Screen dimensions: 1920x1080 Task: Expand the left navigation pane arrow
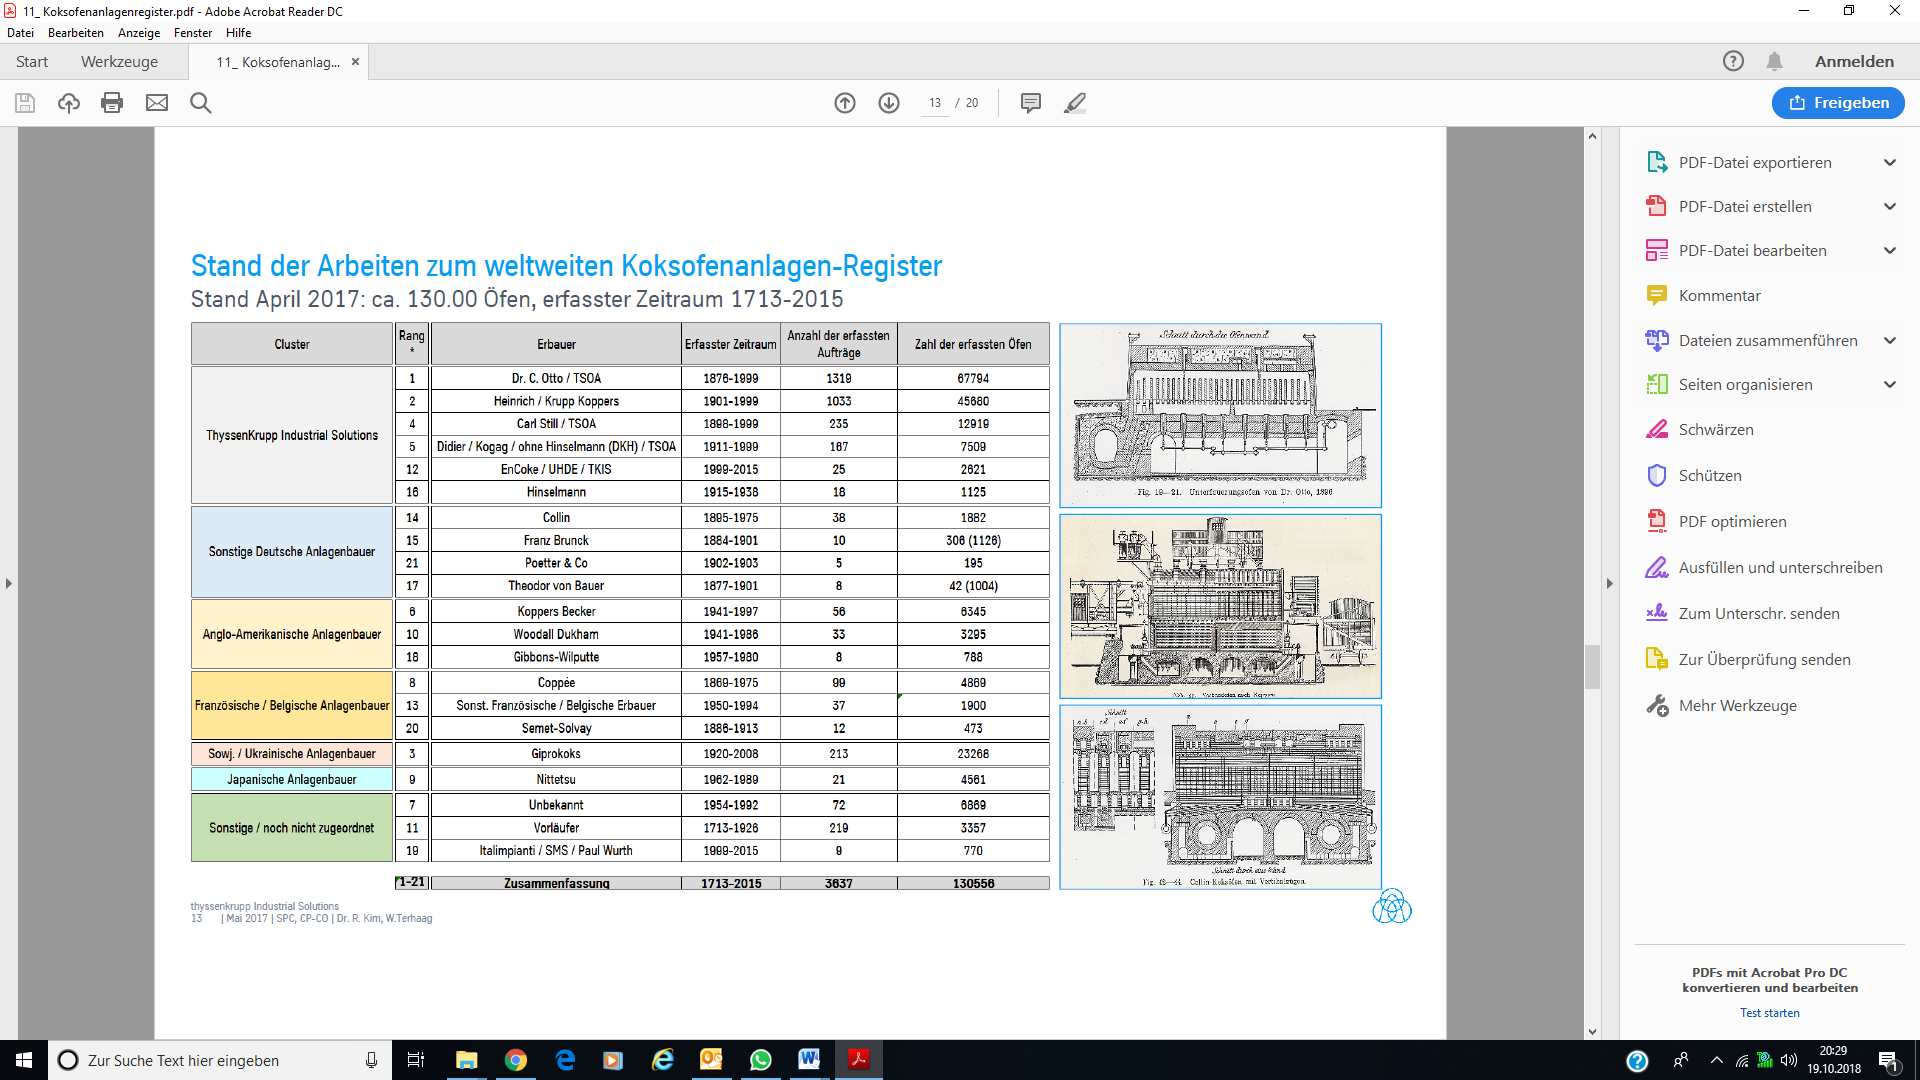9,583
